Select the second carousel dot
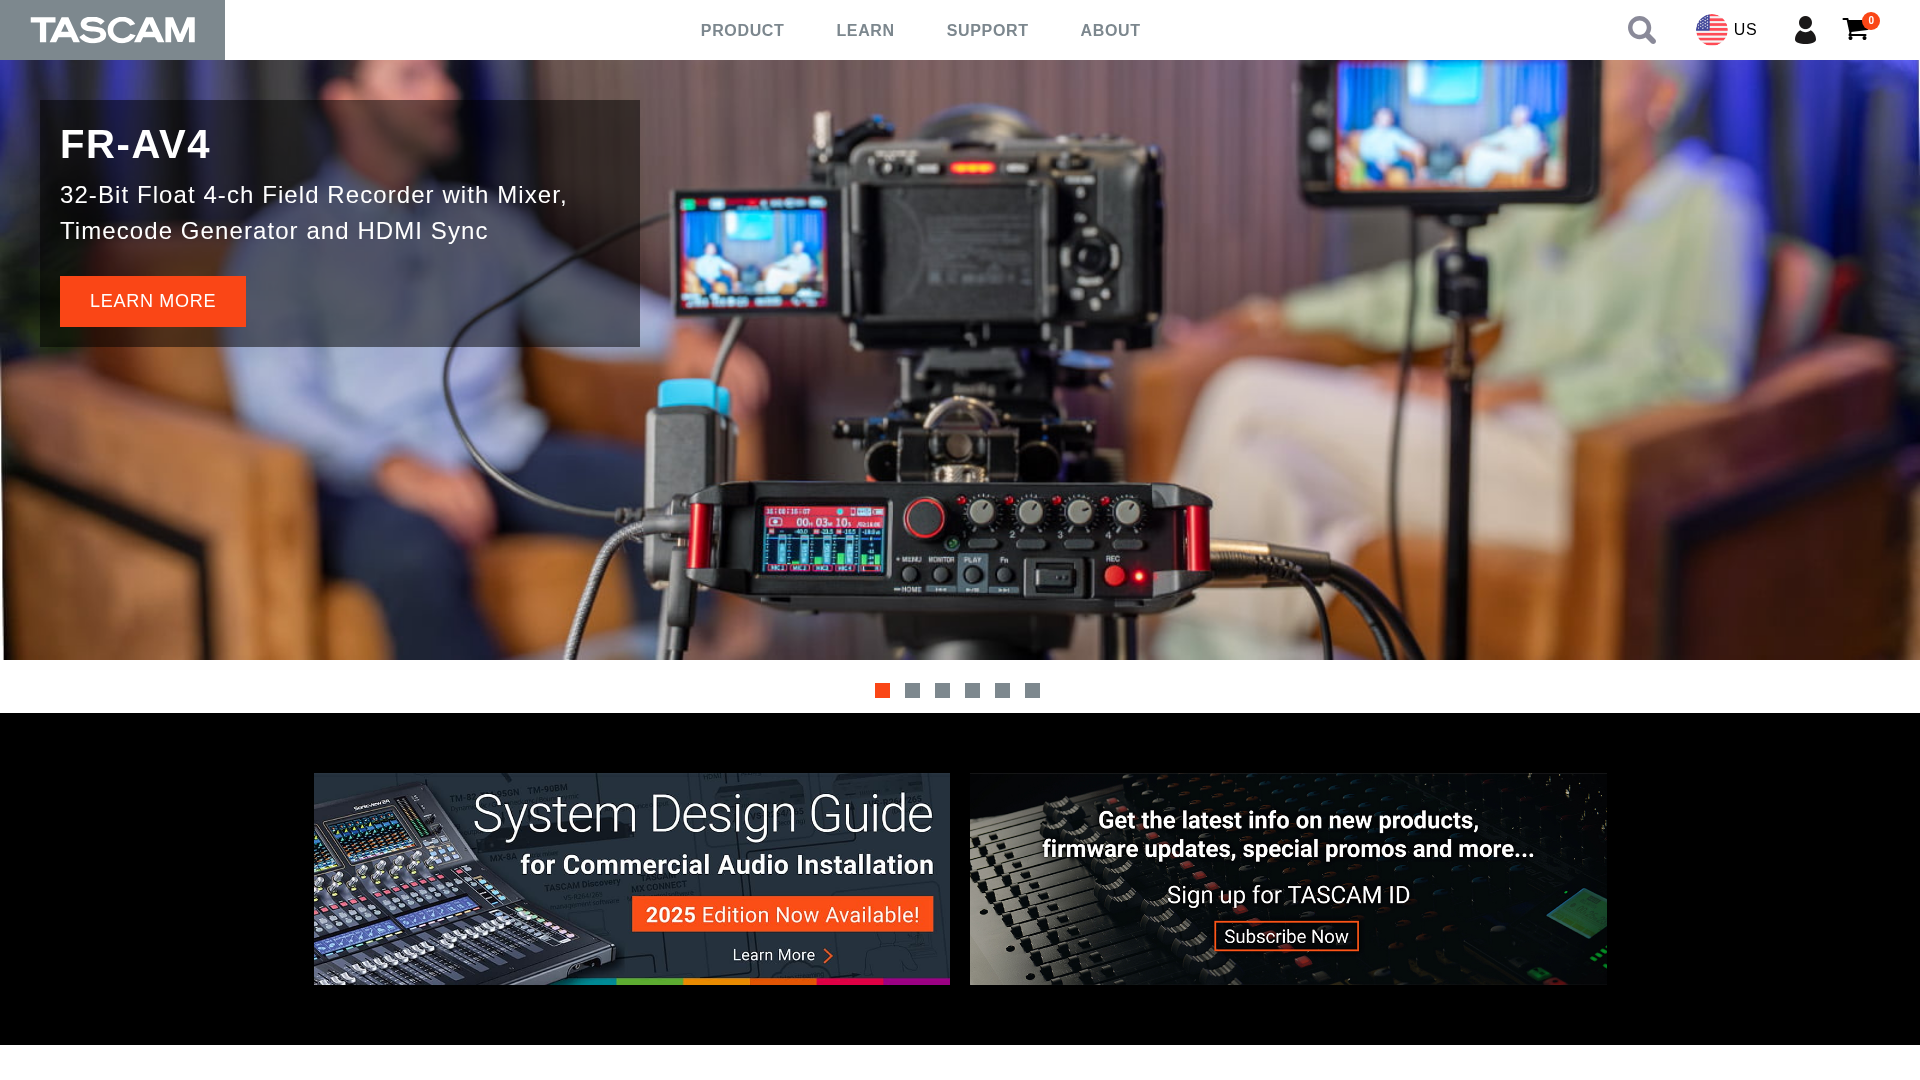Viewport: 1920px width, 1080px height. 912,690
